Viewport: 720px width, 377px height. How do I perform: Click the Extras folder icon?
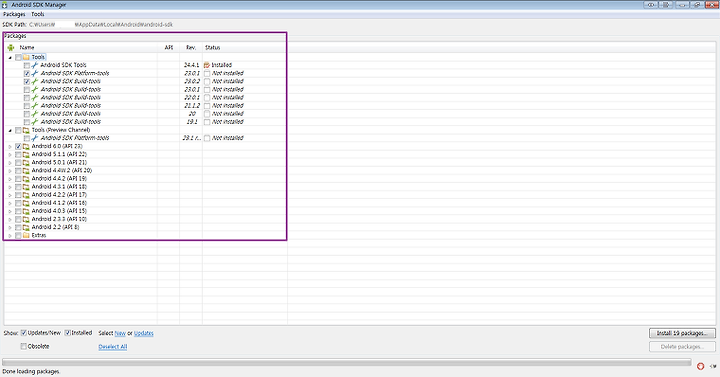[26, 236]
